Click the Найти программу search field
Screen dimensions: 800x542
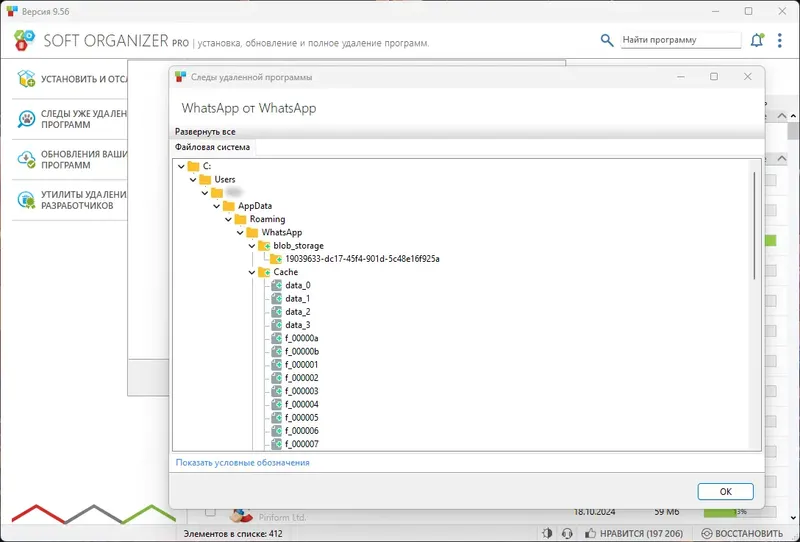click(x=681, y=40)
